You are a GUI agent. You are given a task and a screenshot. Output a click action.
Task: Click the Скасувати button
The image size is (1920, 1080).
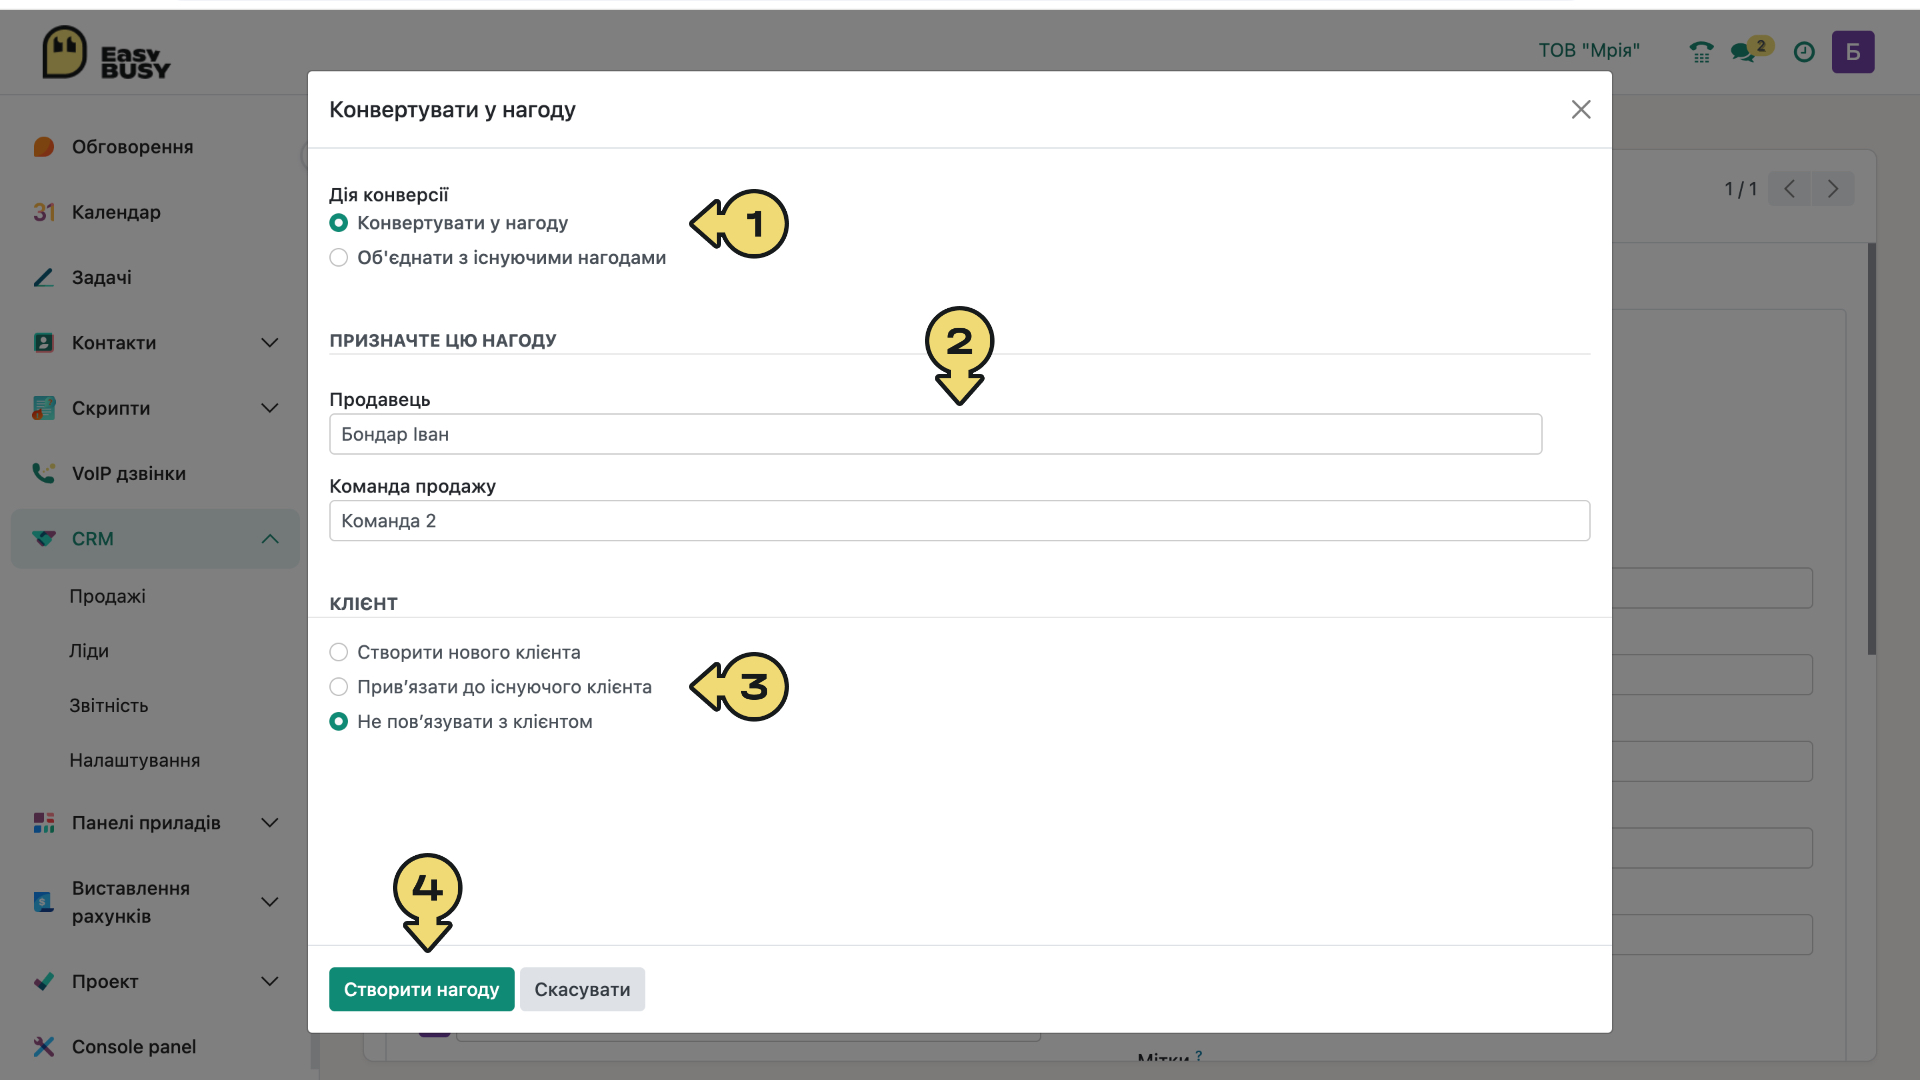tap(582, 989)
